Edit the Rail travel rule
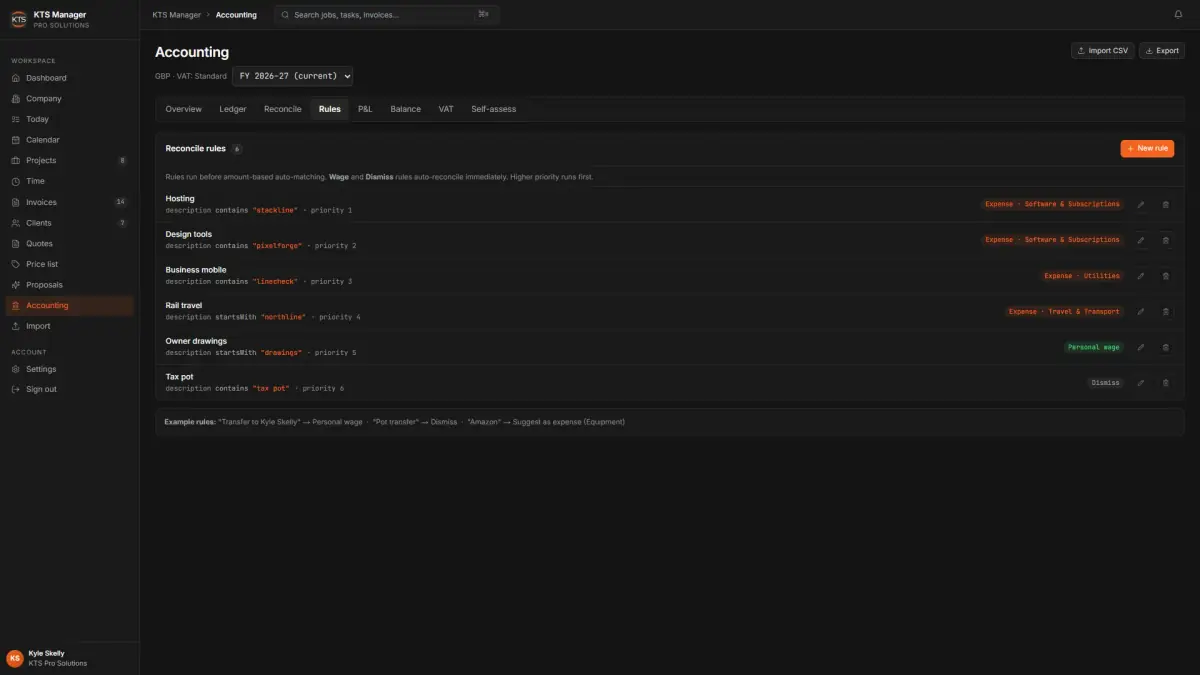 point(1141,311)
